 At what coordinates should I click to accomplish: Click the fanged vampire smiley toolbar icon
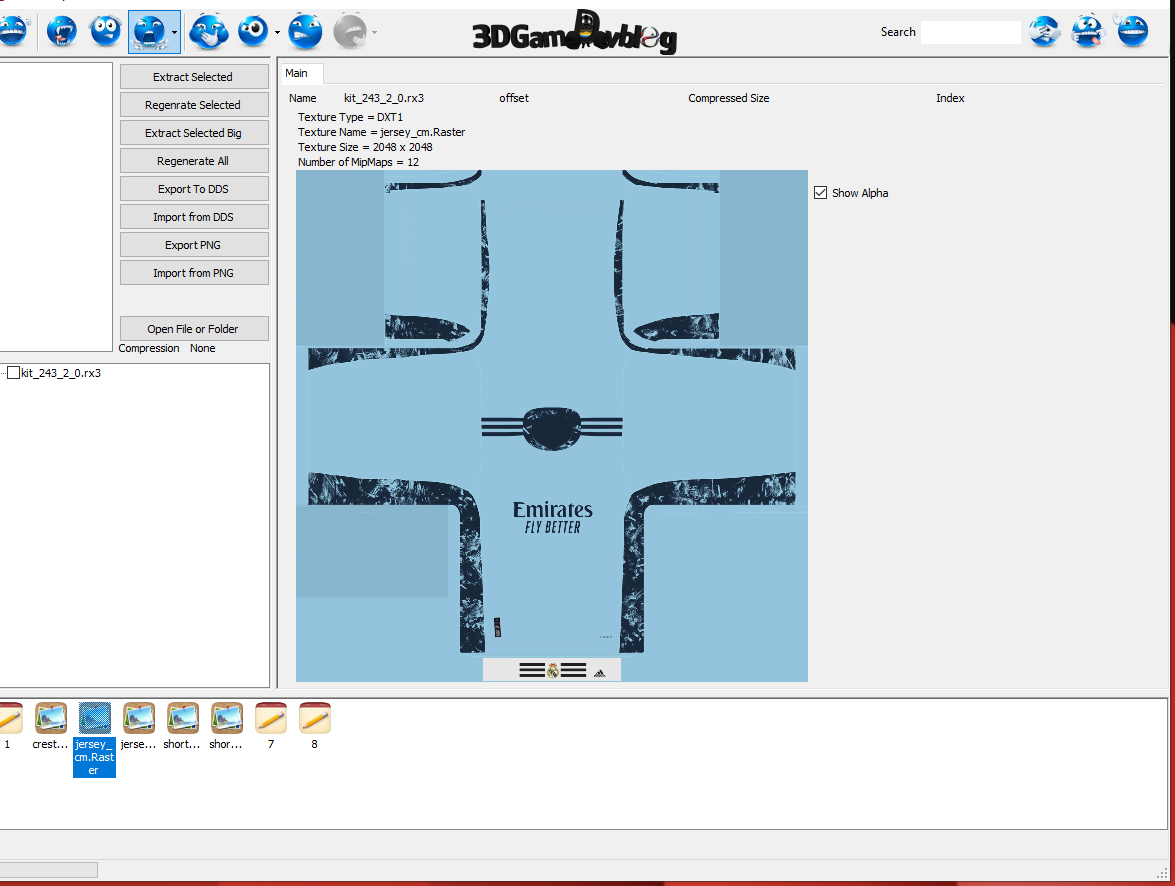coord(61,31)
